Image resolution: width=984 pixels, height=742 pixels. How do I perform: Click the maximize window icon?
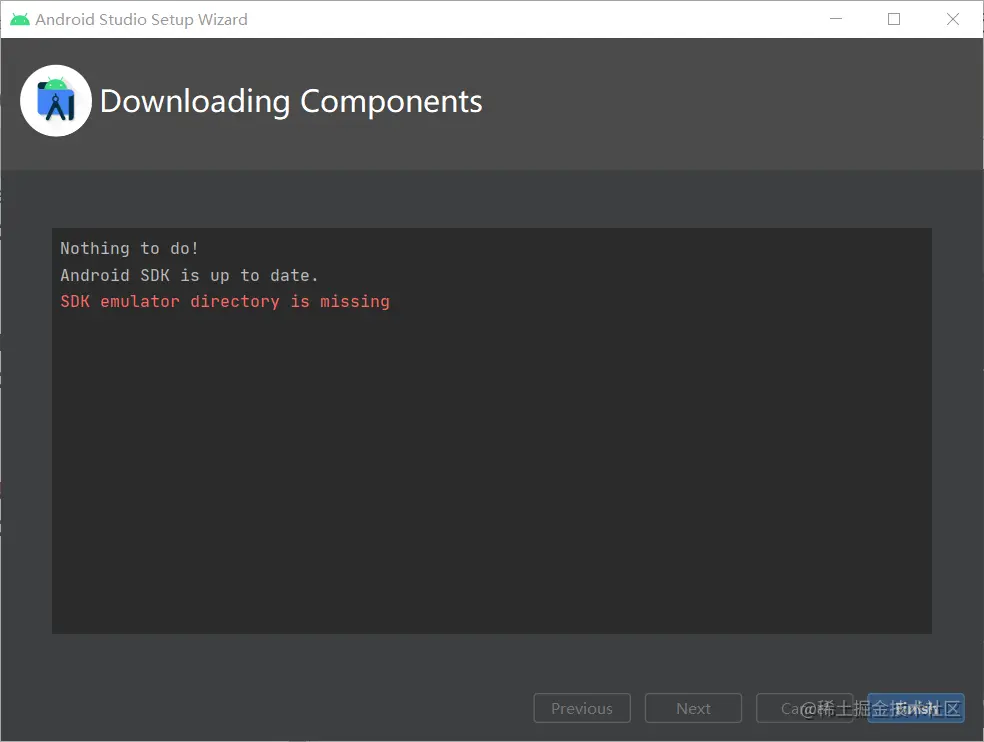coord(893,18)
